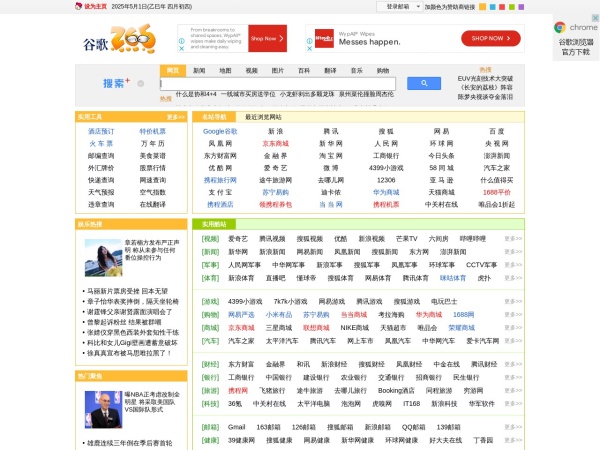Viewport: 600px width, 450px height.
Task: Close the first WypAll ad with its X icon
Action: 182,48
